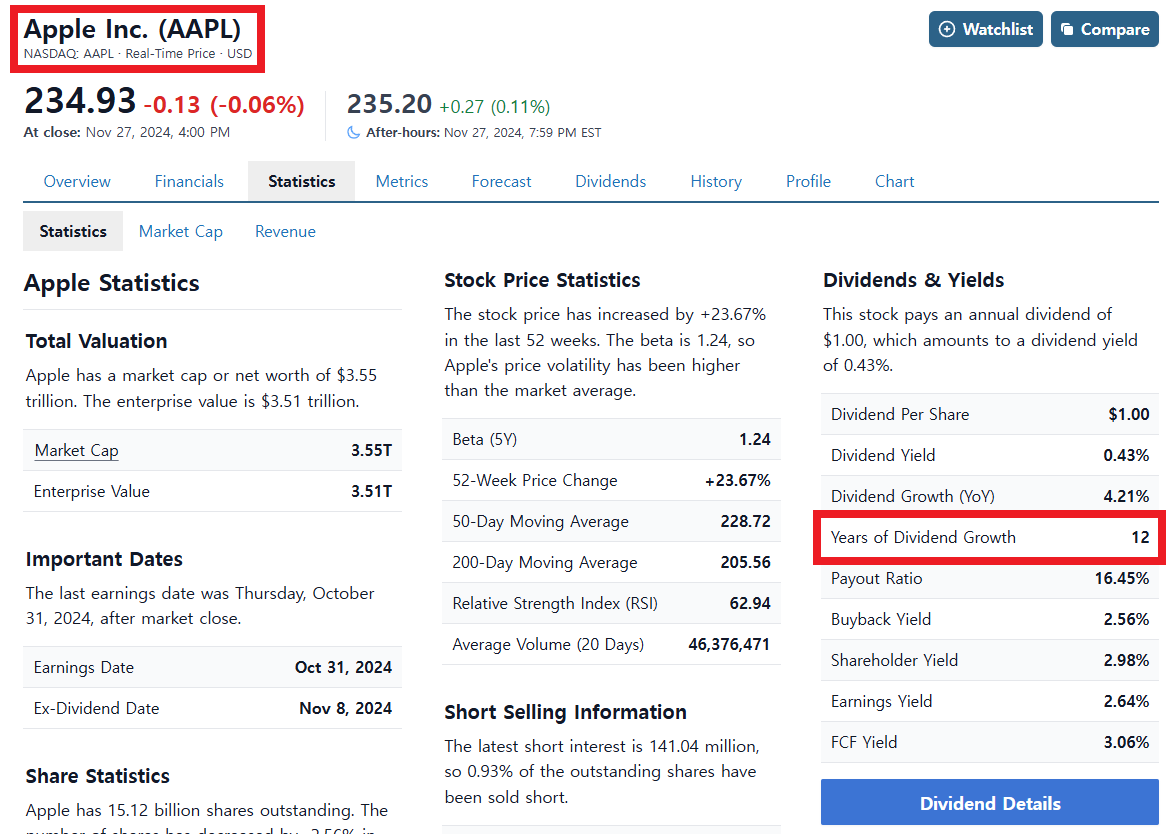Click the 234.93 closing price
Screen dimensions: 1170x834
(80, 101)
